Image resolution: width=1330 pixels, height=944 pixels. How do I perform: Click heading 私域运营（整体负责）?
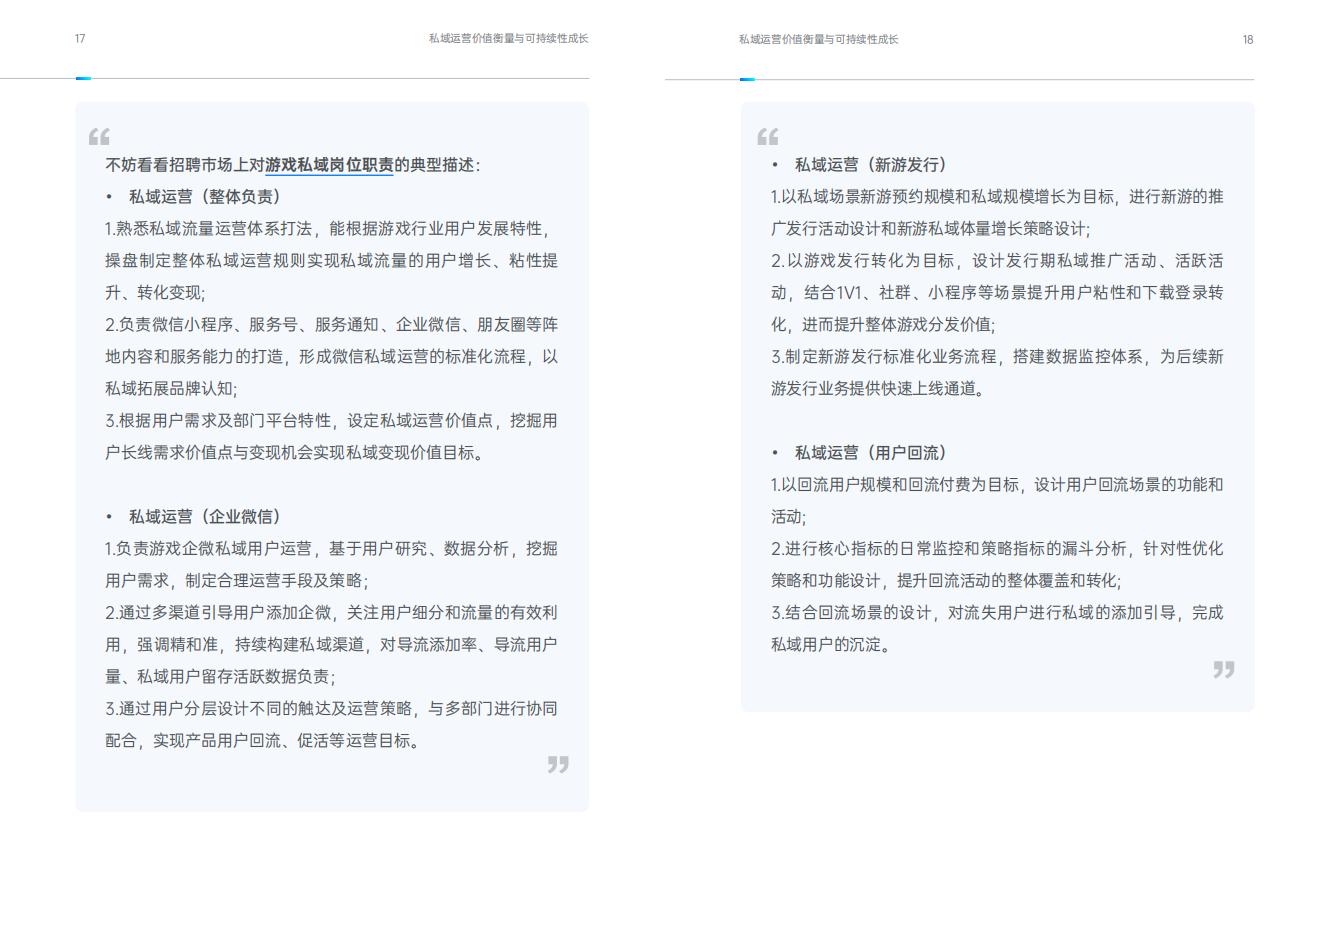coord(208,197)
